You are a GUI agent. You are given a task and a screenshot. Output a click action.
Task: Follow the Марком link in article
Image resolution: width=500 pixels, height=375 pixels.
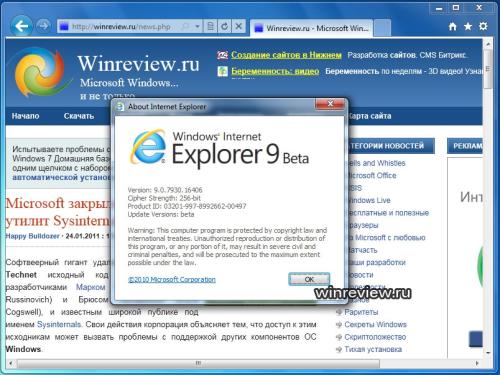(91, 287)
